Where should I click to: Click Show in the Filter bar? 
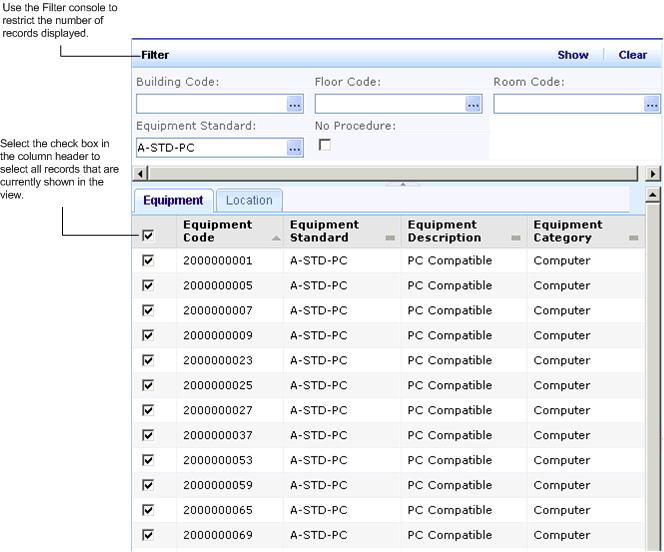pos(573,55)
